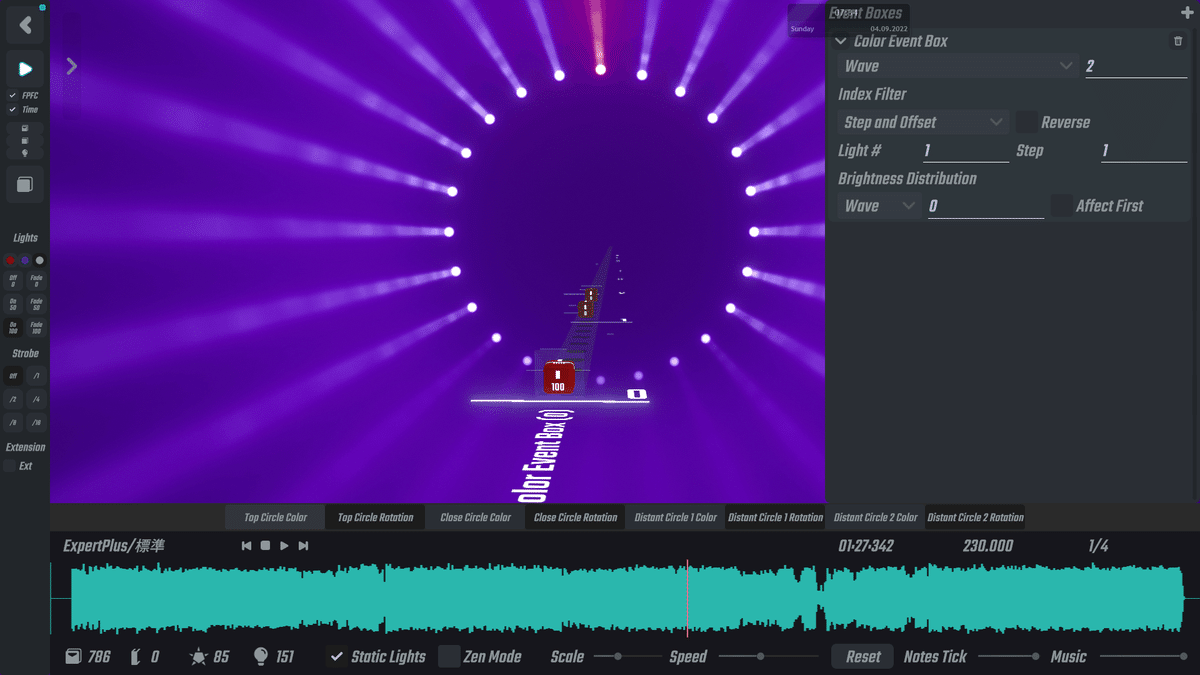The image size is (1200, 675).
Task: Click the Light # input field
Action: [966, 150]
